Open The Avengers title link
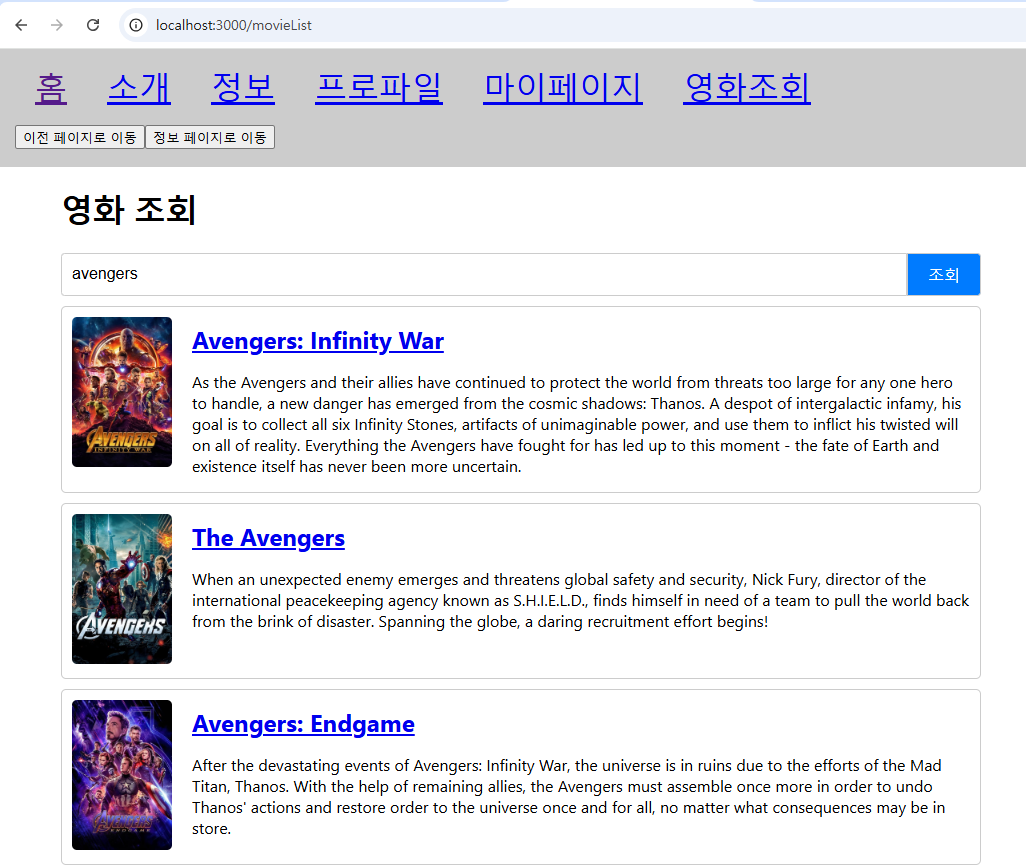Viewport: 1026px width, 867px height. pyautogui.click(x=268, y=539)
